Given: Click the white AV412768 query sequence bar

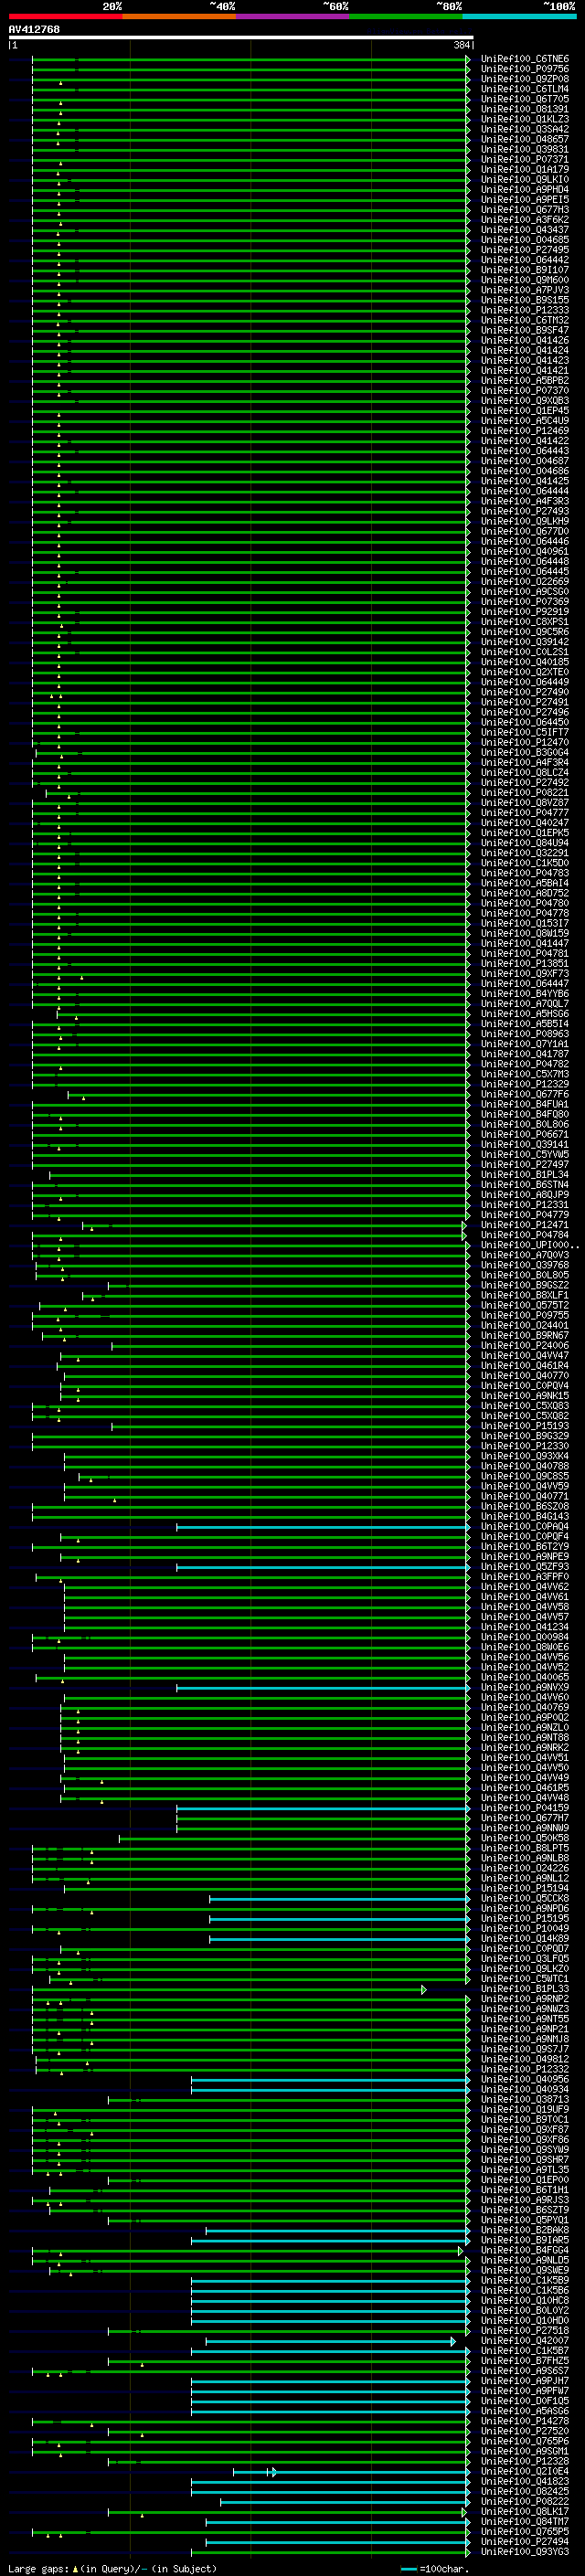Looking at the screenshot, I should [x=241, y=38].
